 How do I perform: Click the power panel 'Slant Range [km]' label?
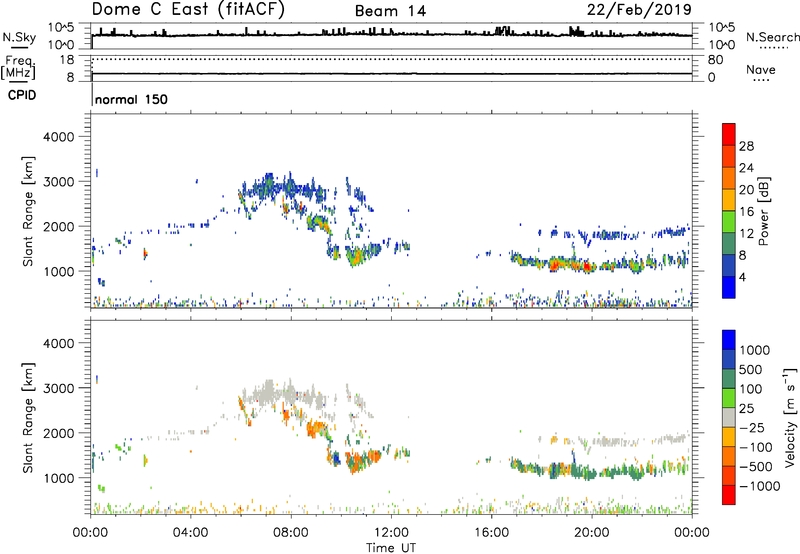coord(28,211)
